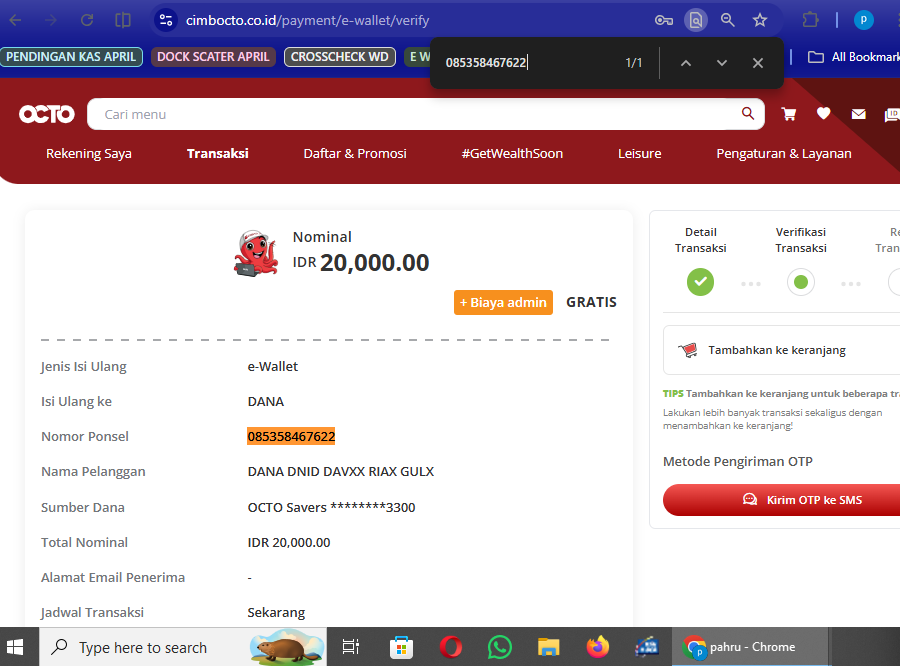Click the OCTO logo
Image resolution: width=900 pixels, height=666 pixels.
pyautogui.click(x=46, y=114)
